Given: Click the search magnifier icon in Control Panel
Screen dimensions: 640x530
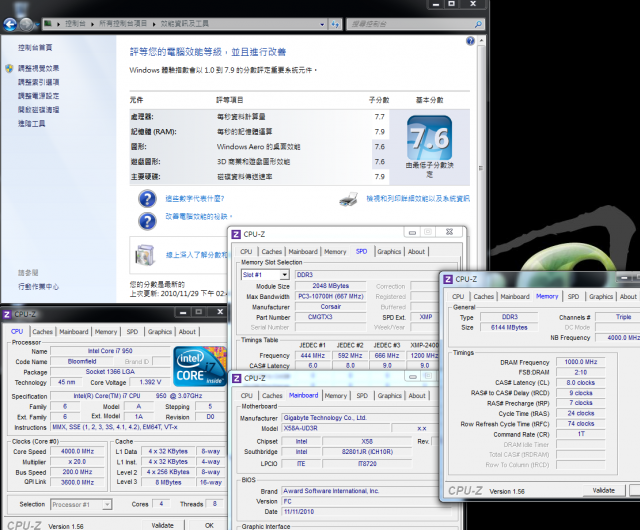Looking at the screenshot, I should [478, 24].
